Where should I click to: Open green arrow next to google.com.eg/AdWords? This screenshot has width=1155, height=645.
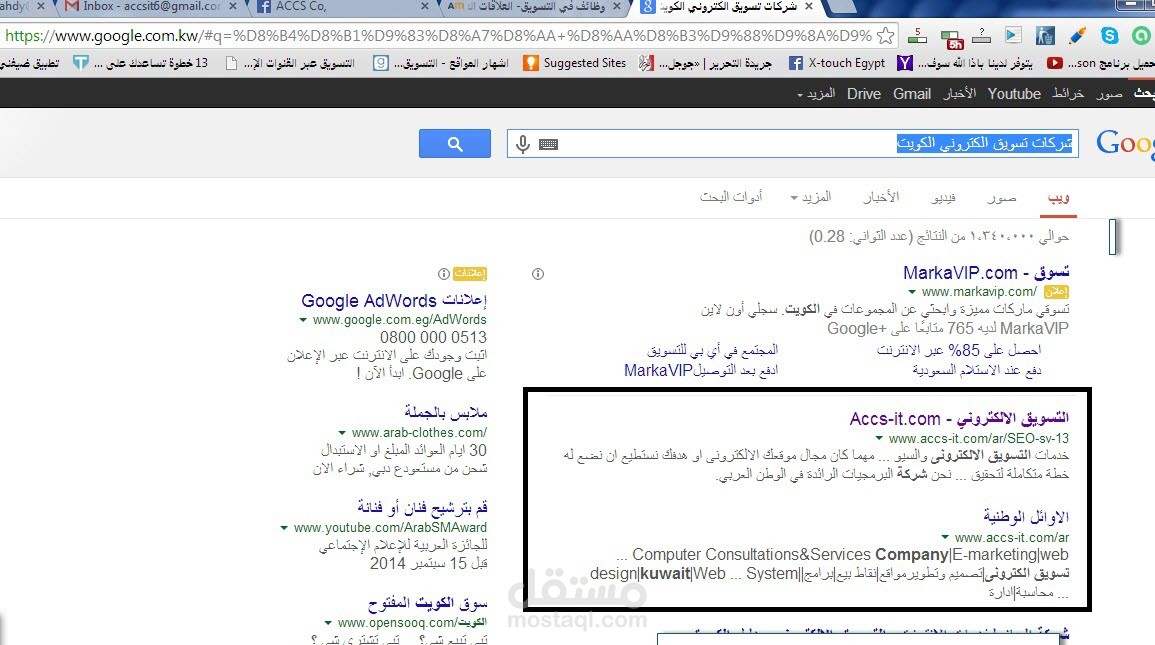tap(303, 320)
